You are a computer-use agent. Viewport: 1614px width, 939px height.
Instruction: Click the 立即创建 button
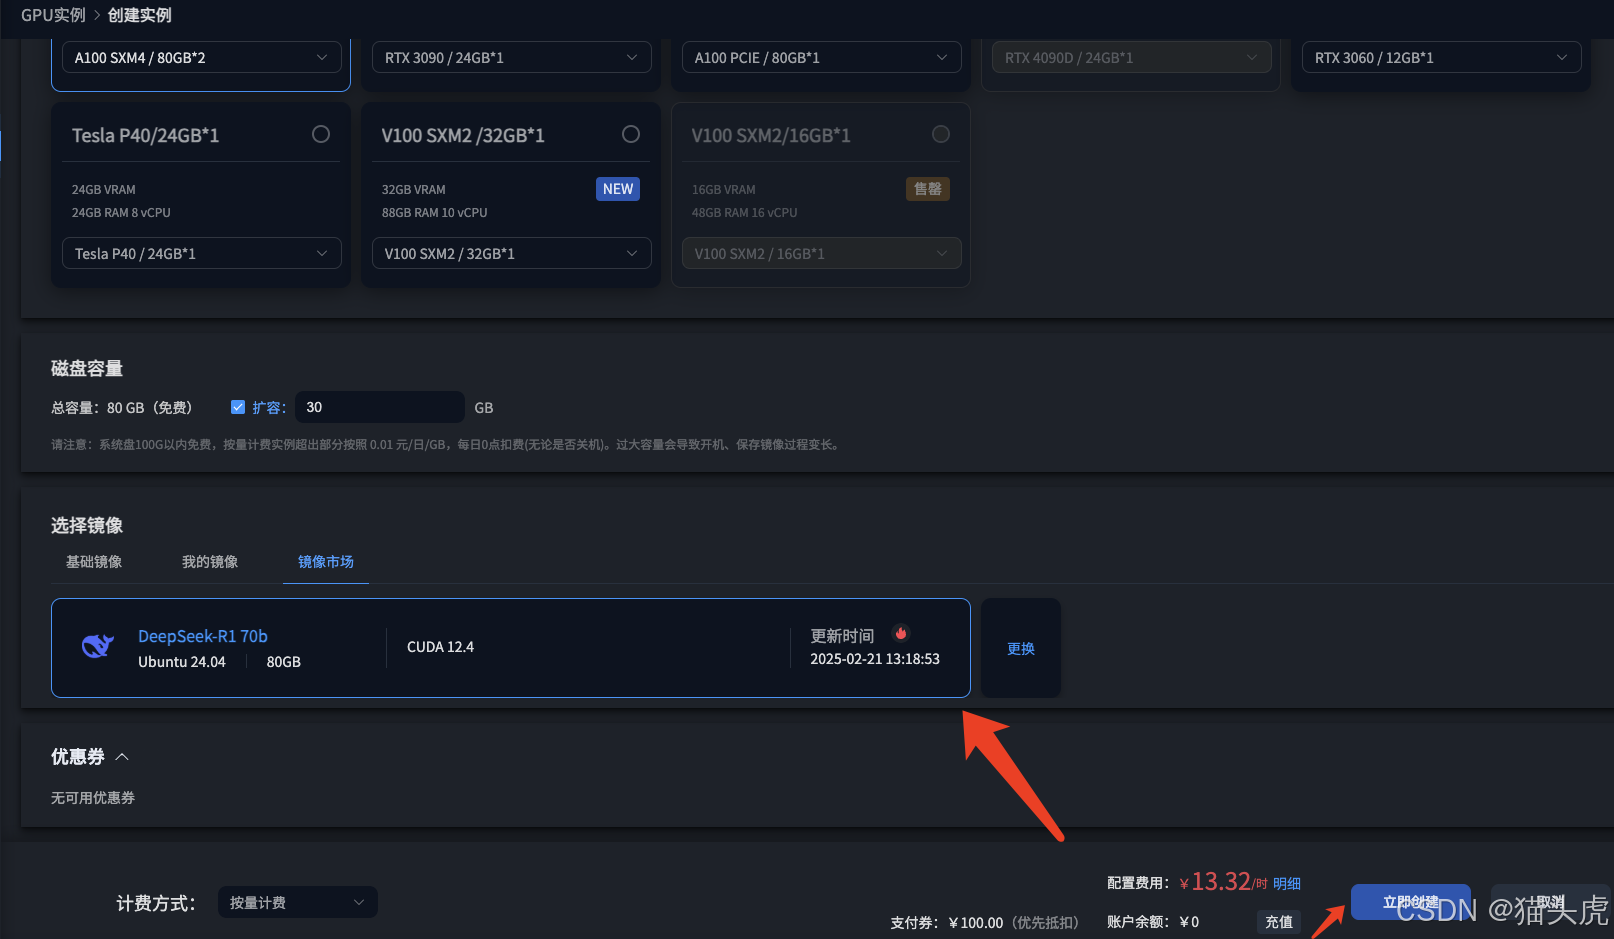click(x=1410, y=902)
